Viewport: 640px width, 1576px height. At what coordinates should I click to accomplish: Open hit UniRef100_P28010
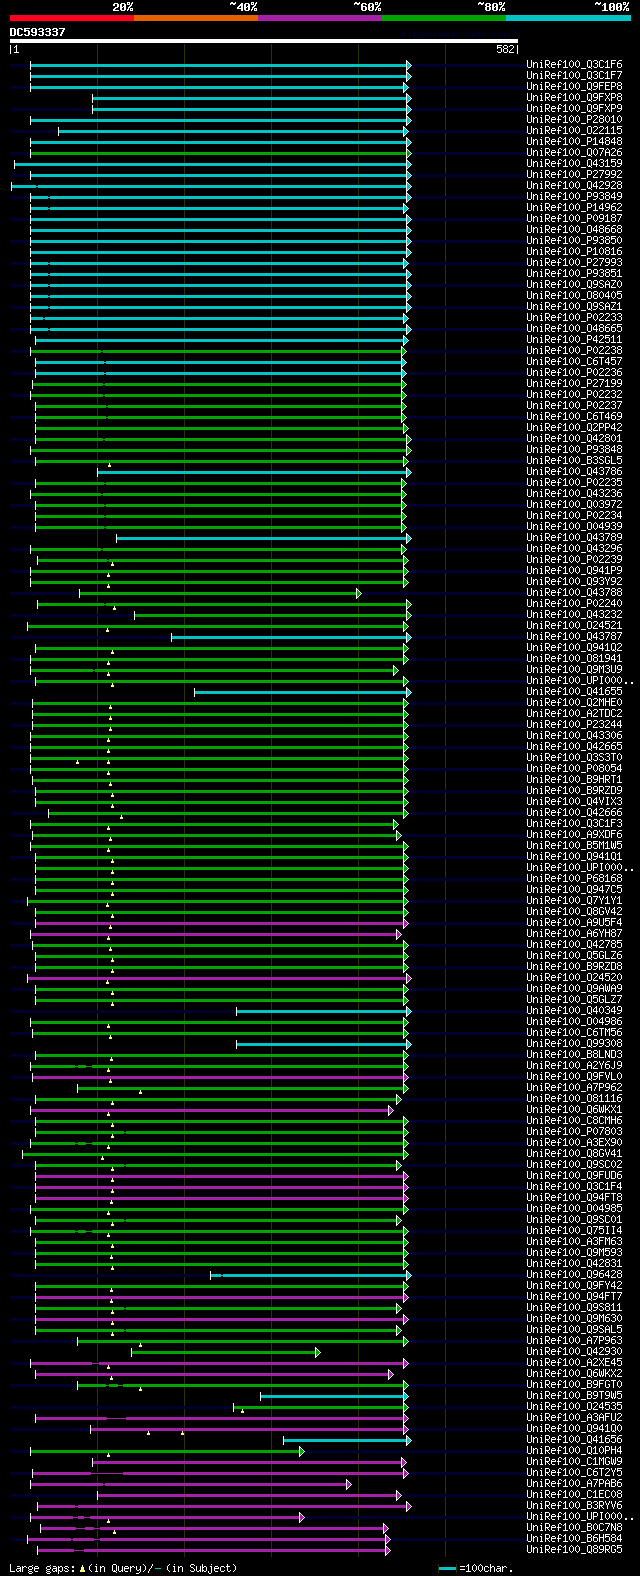[574, 120]
